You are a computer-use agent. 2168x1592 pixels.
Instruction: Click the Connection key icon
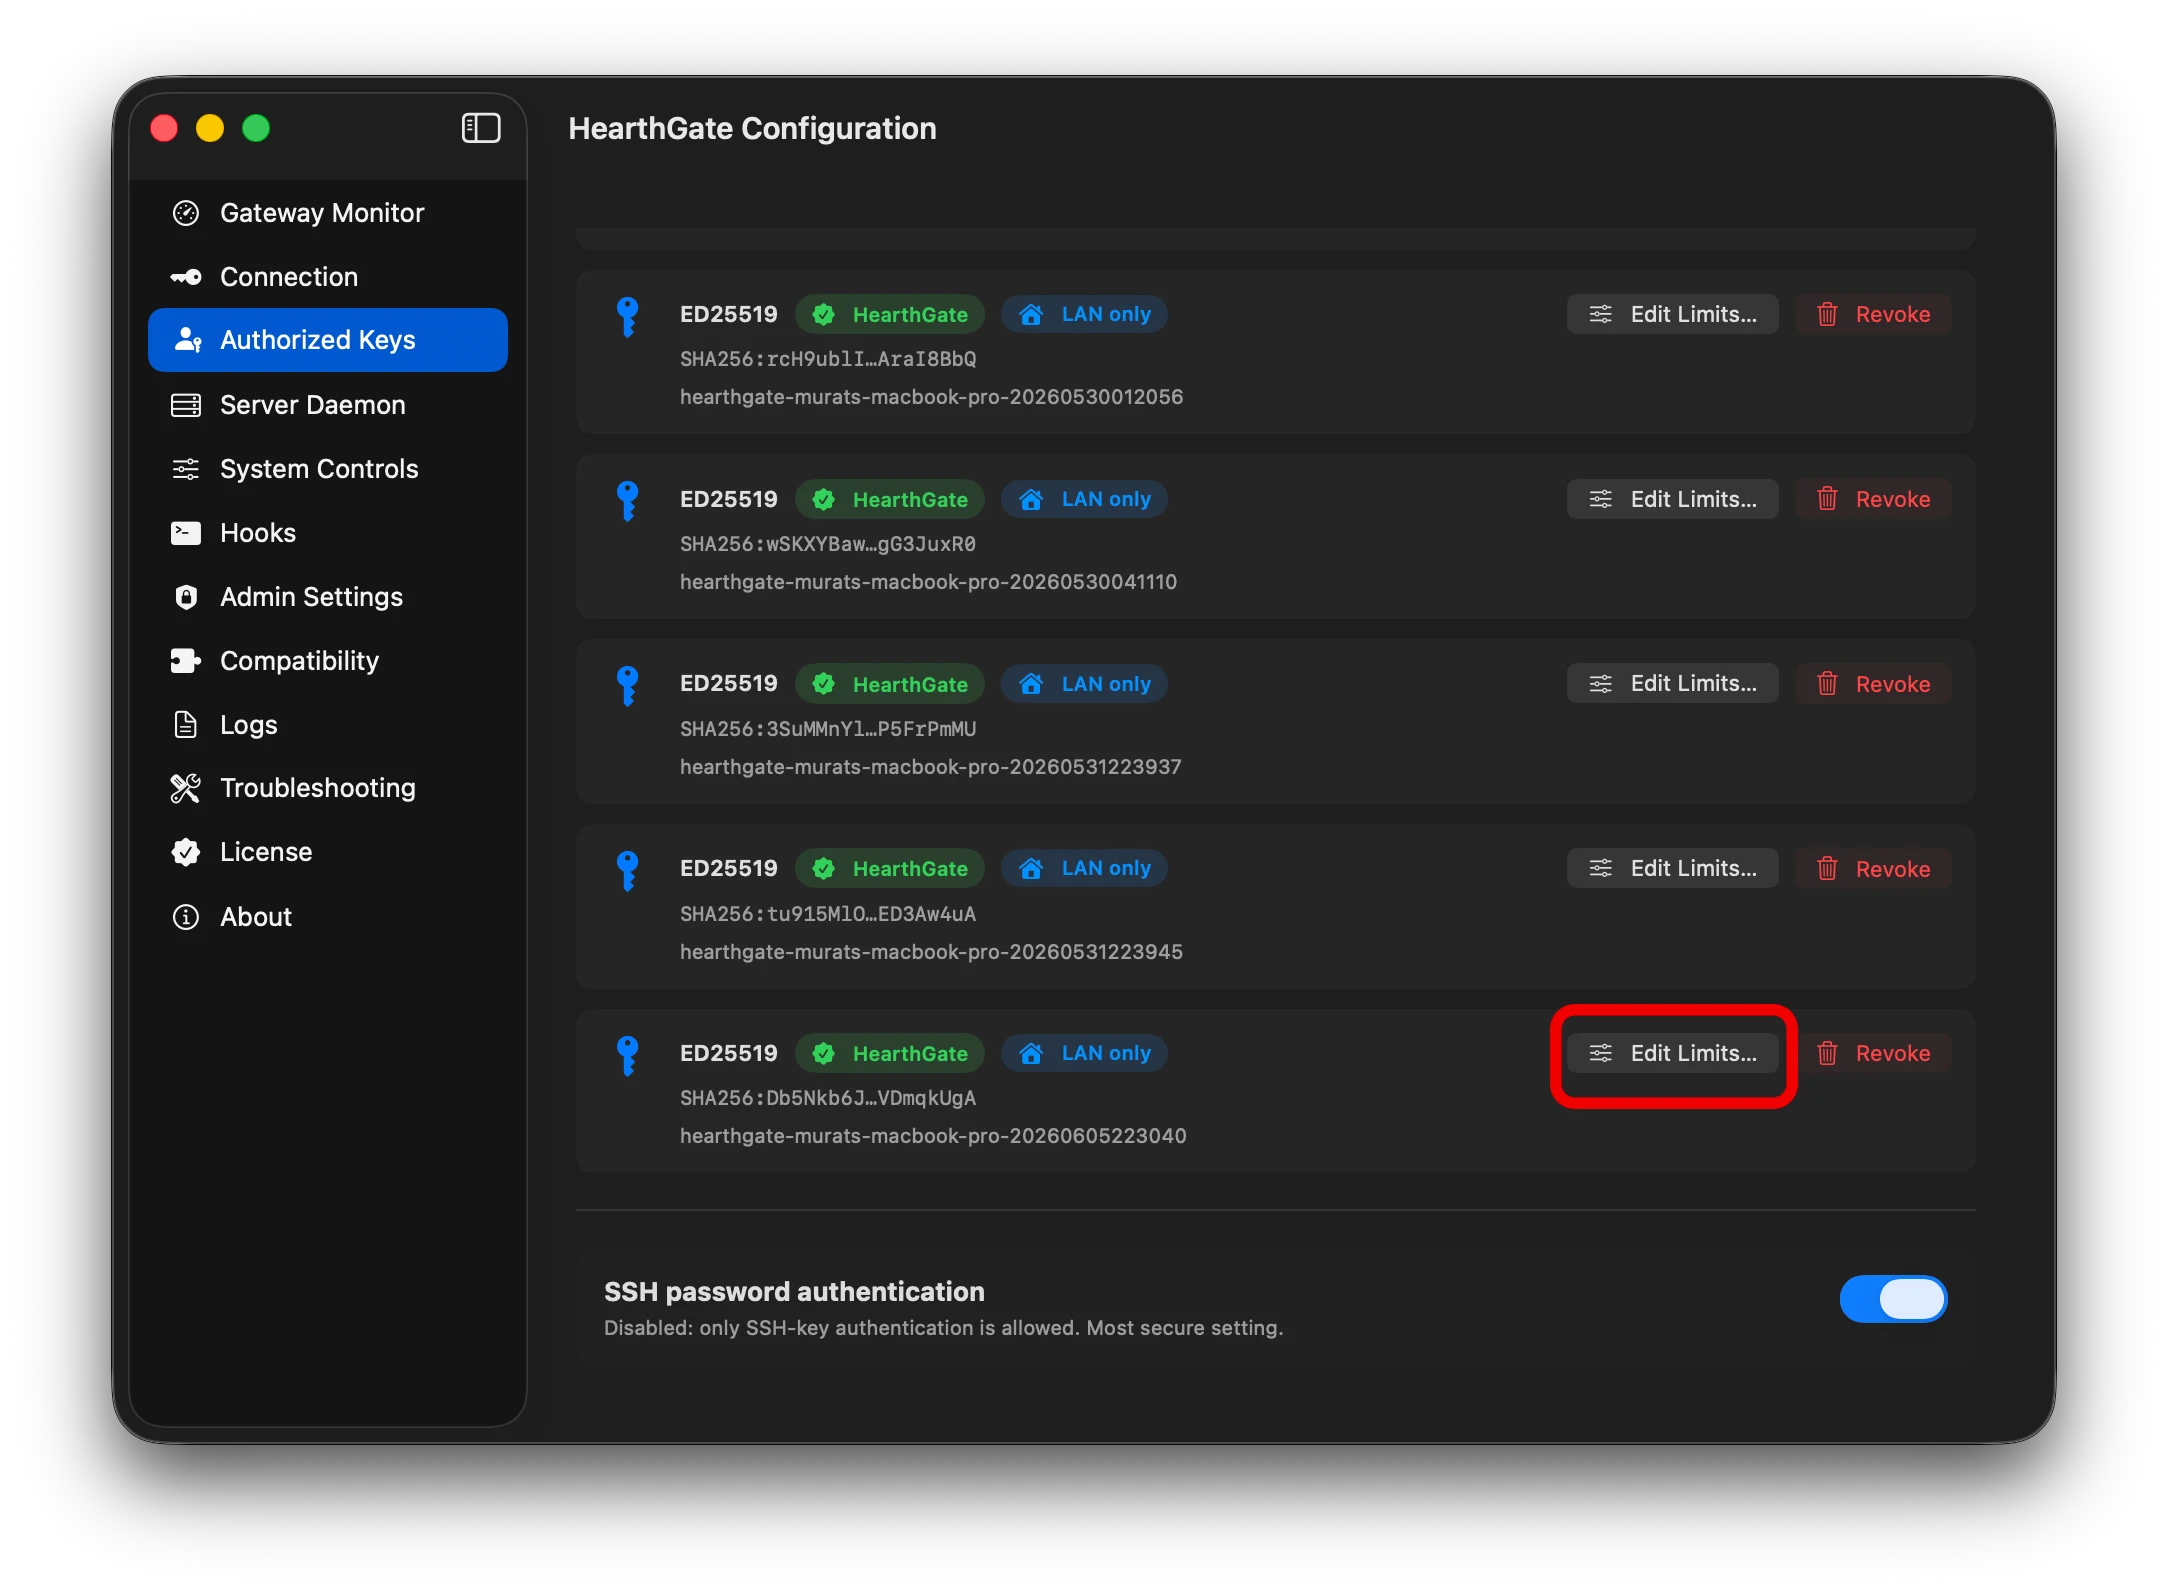point(186,277)
